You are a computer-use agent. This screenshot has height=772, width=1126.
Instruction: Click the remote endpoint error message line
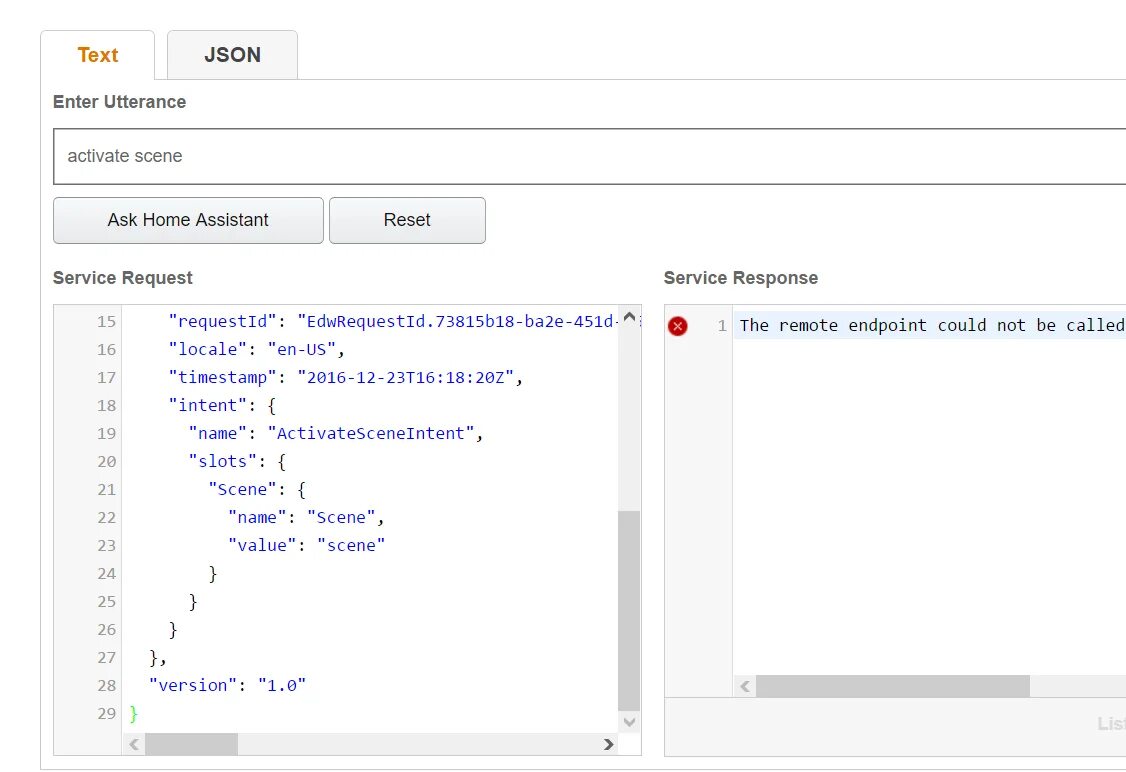pos(930,325)
